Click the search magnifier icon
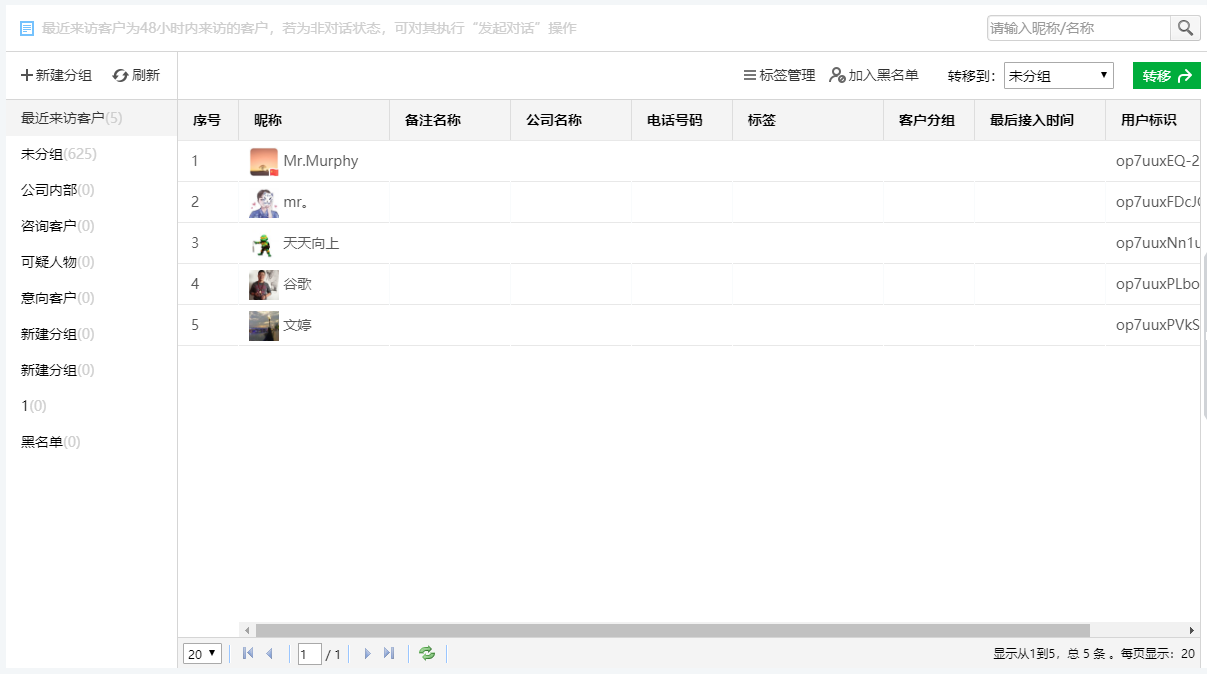Screen dimensions: 1207x674 click(x=1185, y=28)
